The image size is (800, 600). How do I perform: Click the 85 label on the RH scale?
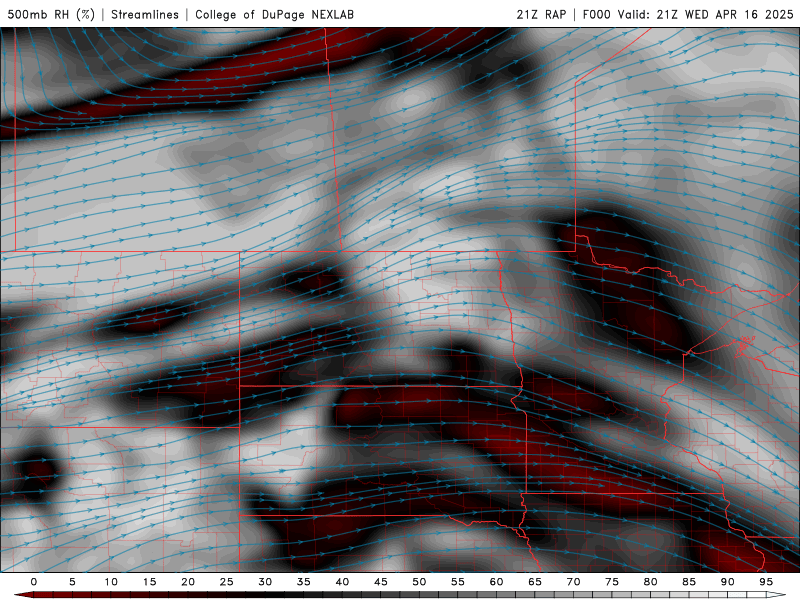pyautogui.click(x=689, y=582)
